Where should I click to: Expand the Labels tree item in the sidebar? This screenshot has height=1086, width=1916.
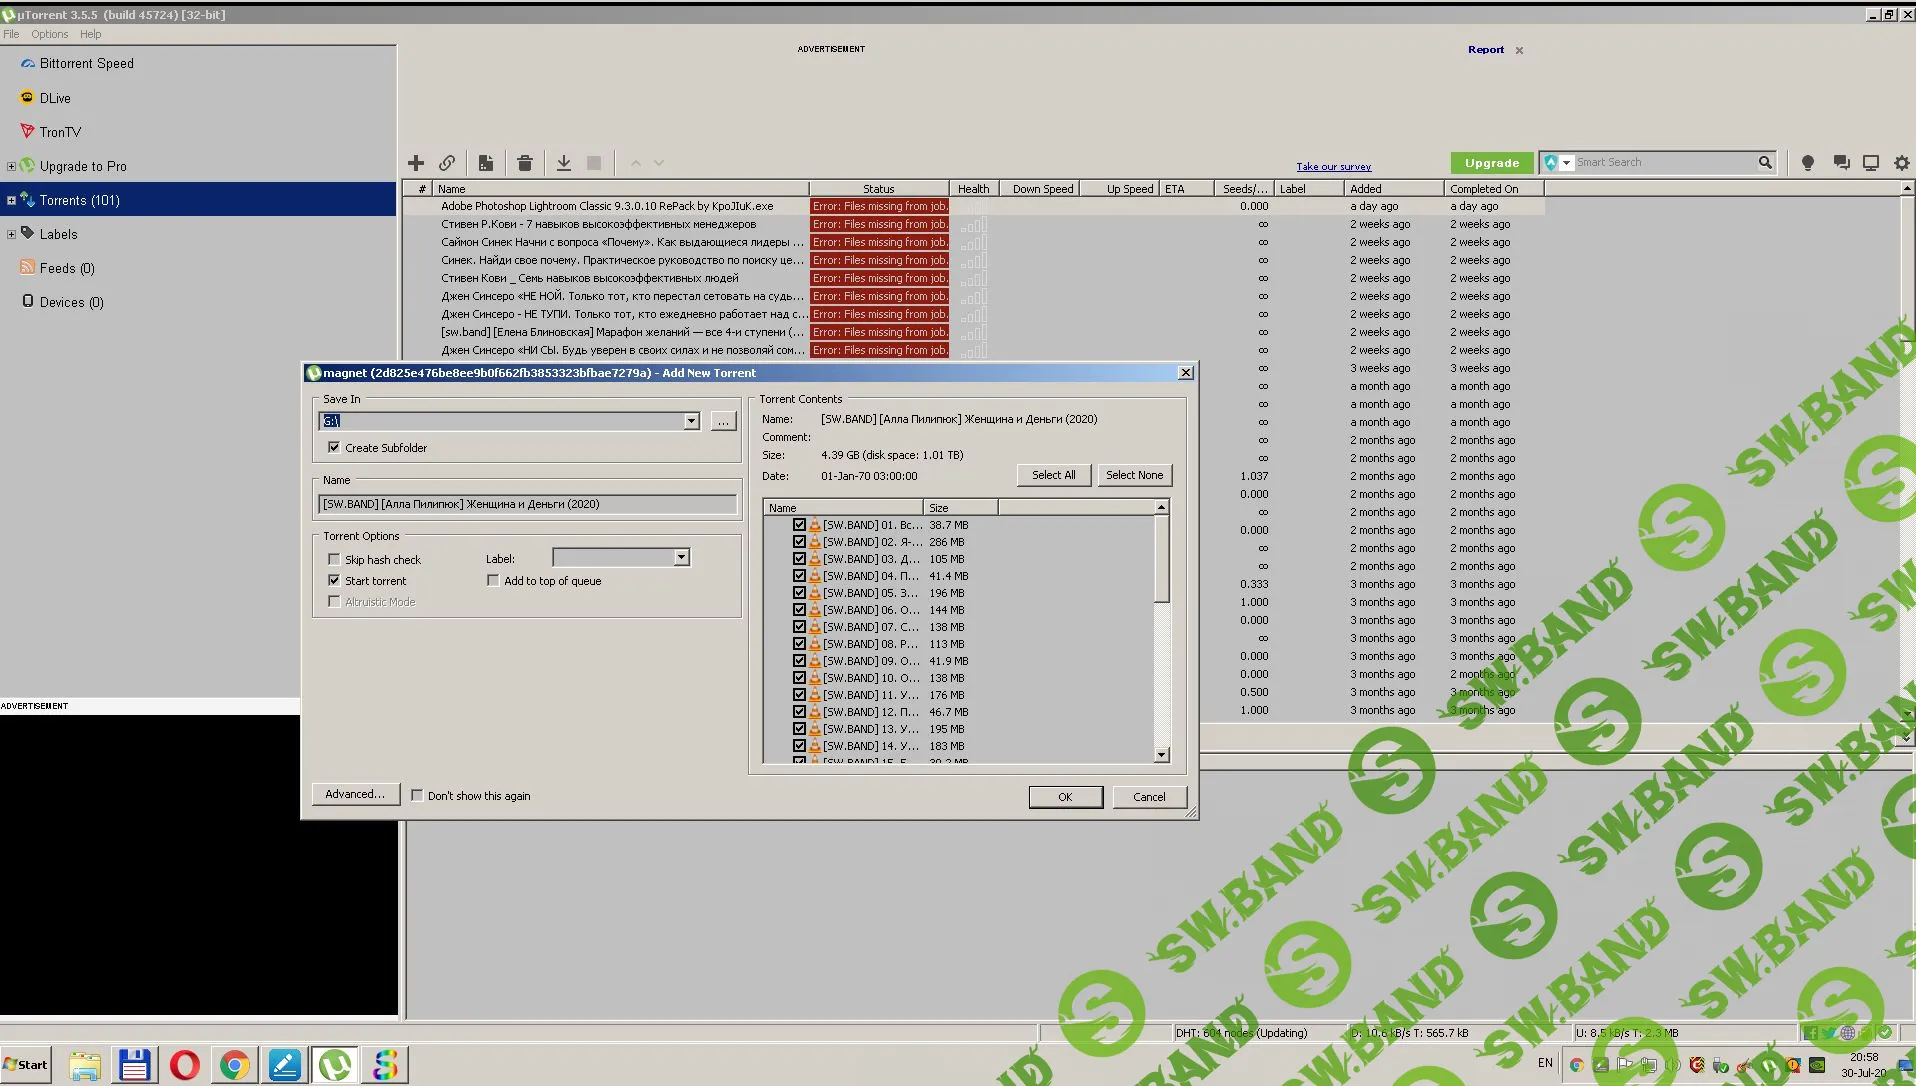point(11,234)
